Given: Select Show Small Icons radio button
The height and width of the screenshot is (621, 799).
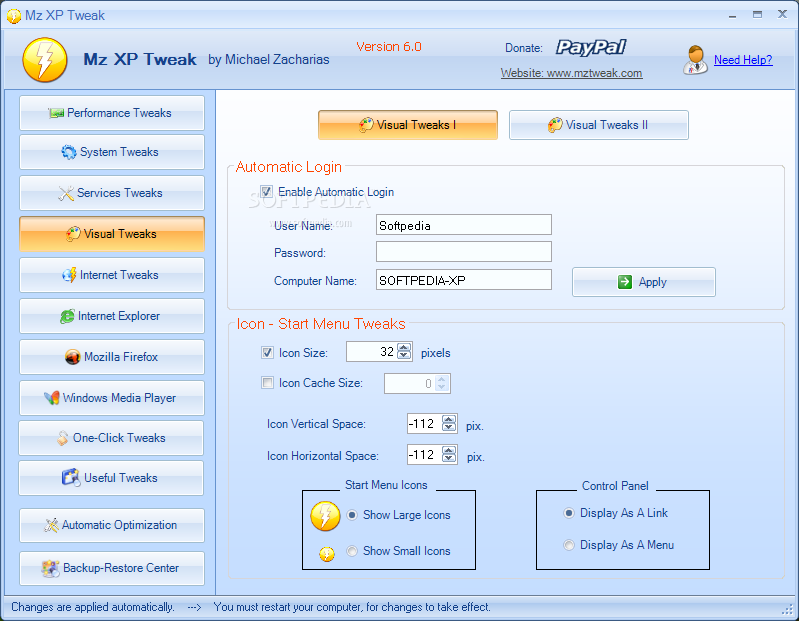Looking at the screenshot, I should pos(352,551).
